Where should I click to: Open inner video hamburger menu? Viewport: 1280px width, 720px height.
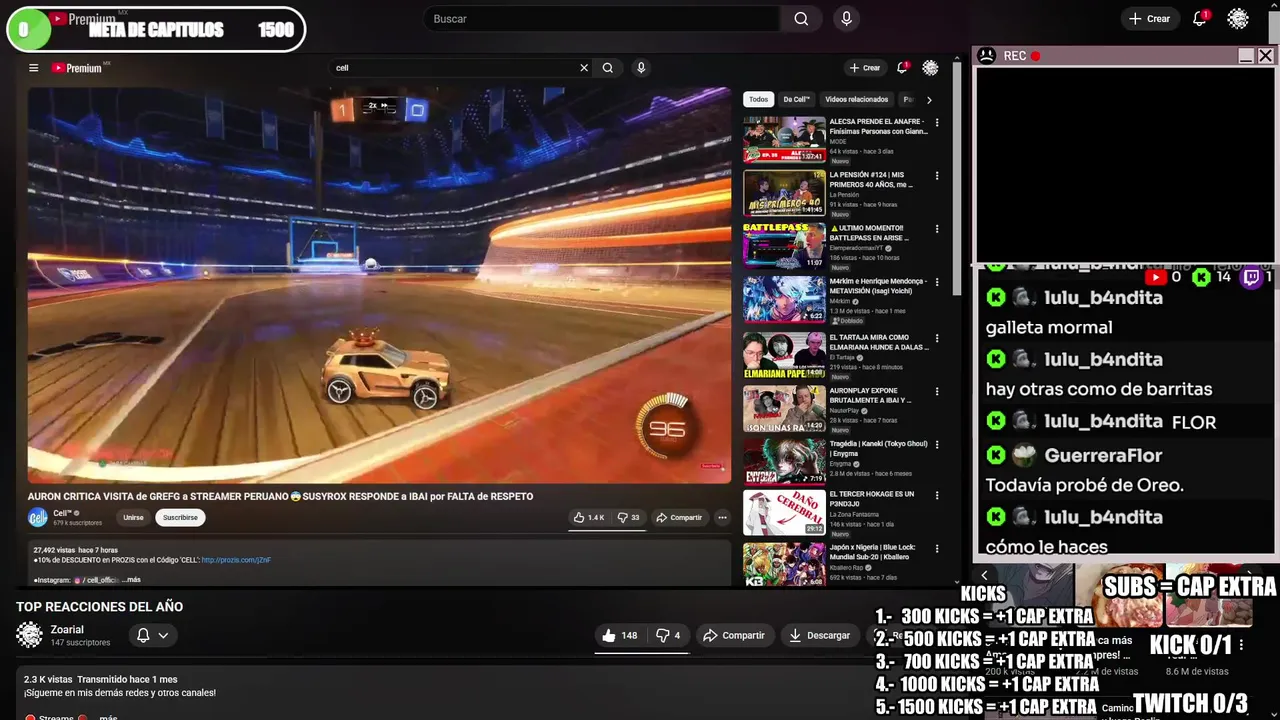[x=33, y=68]
